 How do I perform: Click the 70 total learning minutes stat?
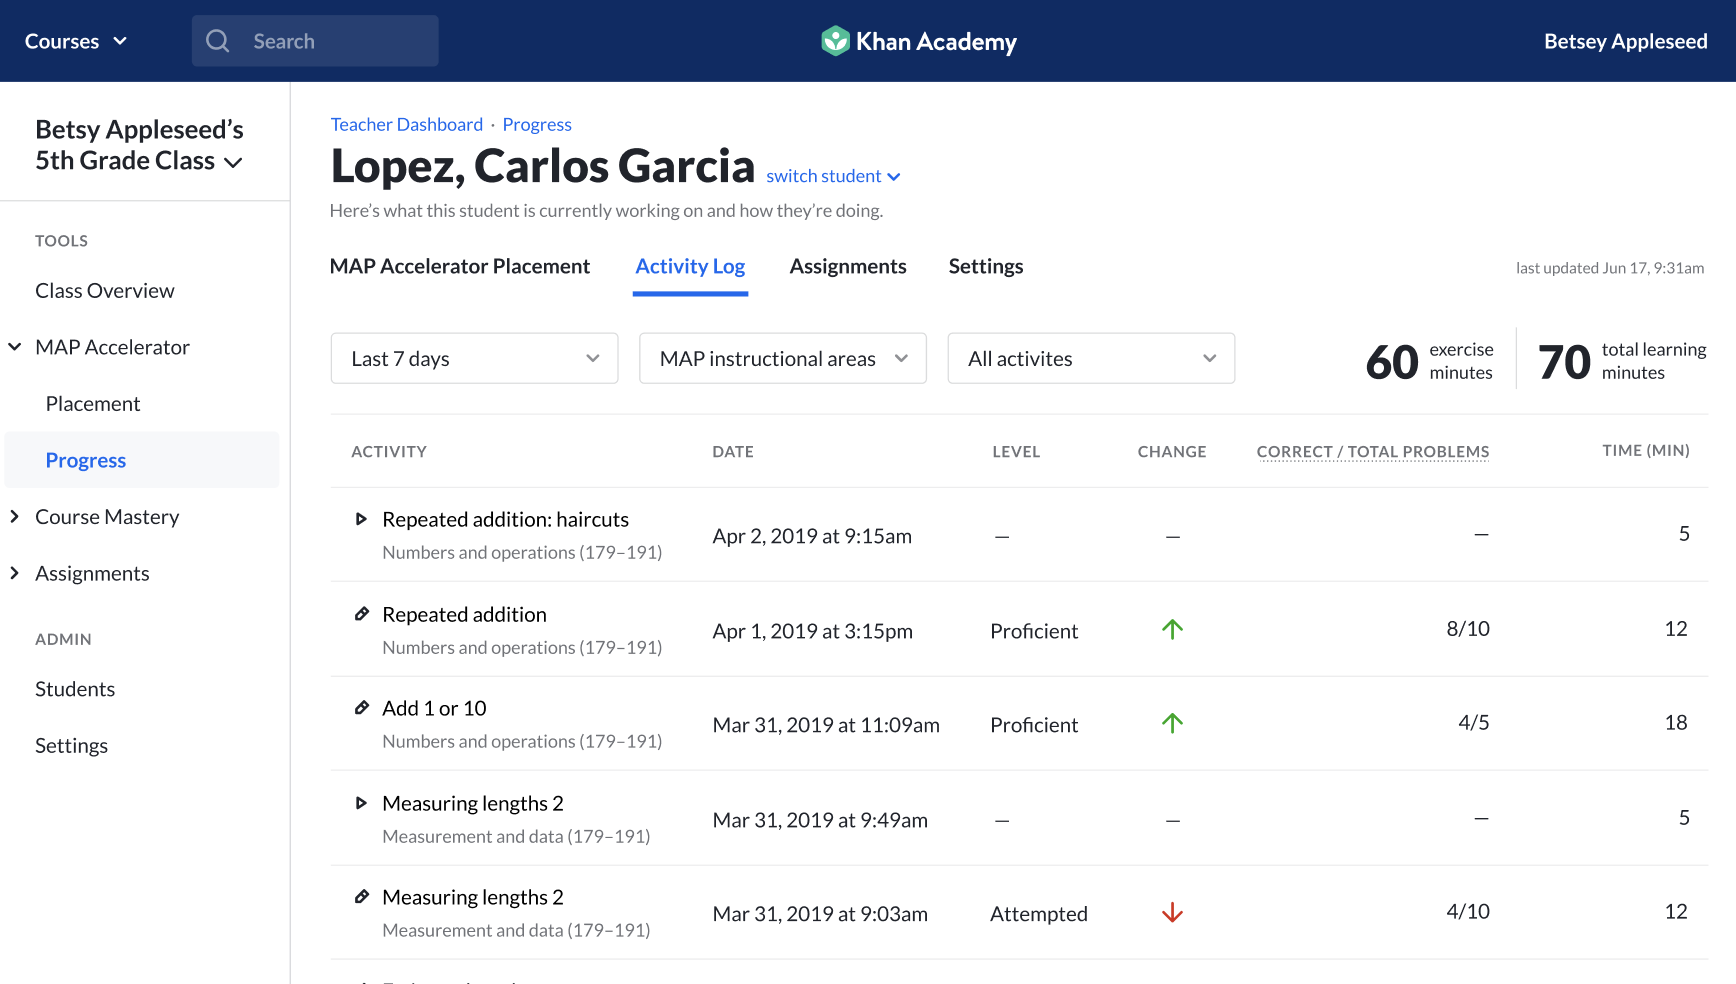tap(1622, 361)
